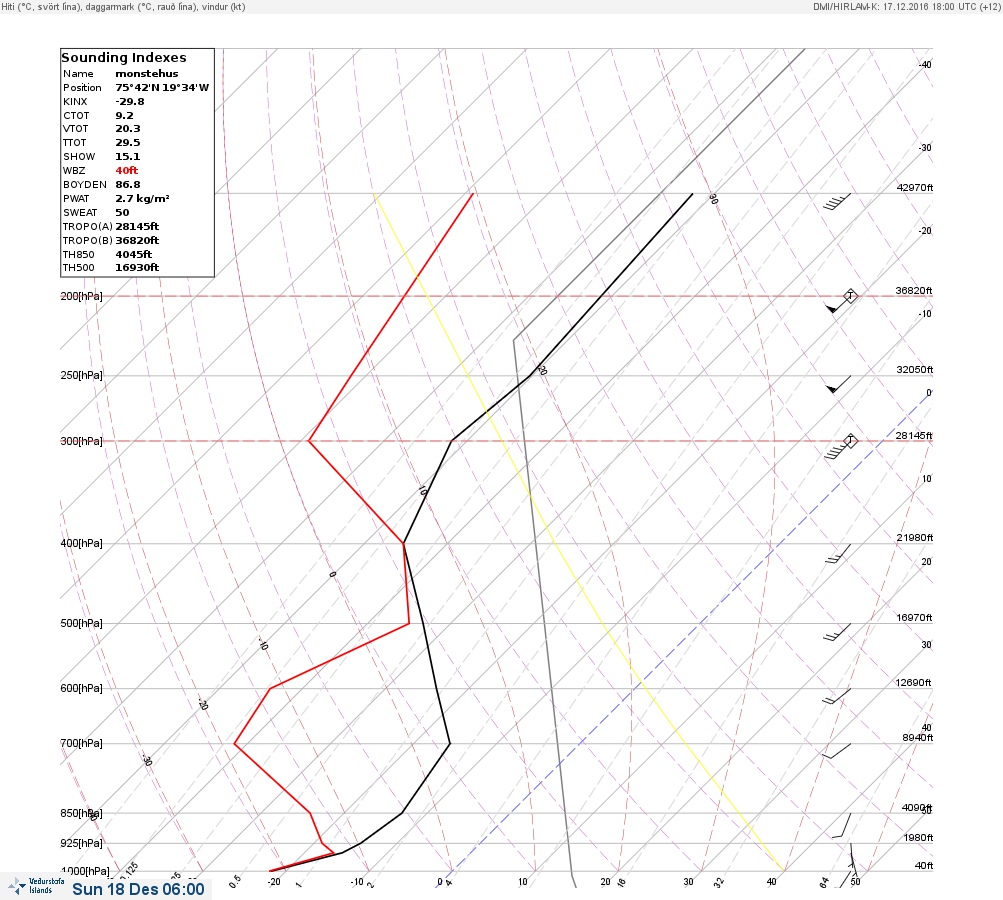Click the Vedurstofa Islands logo
This screenshot has width=1003, height=900.
point(37,886)
